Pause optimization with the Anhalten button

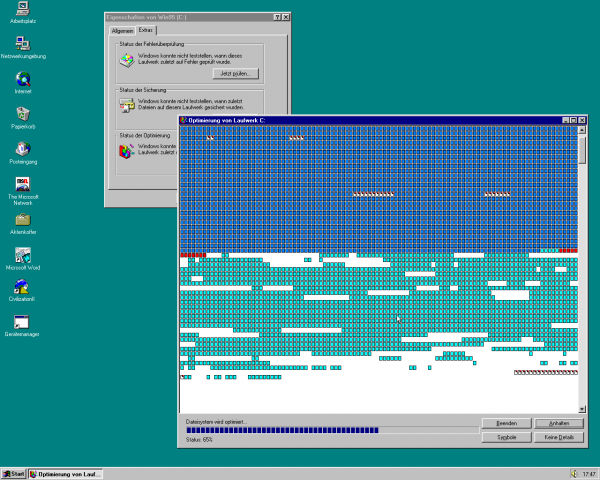tap(557, 423)
